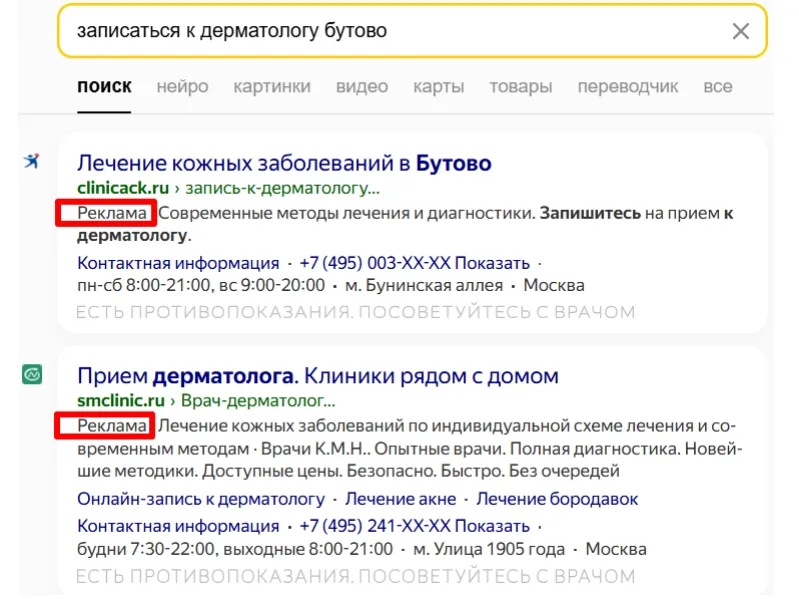
Task: Click Реклама label in smclinic.ru result
Action: [x=112, y=425]
